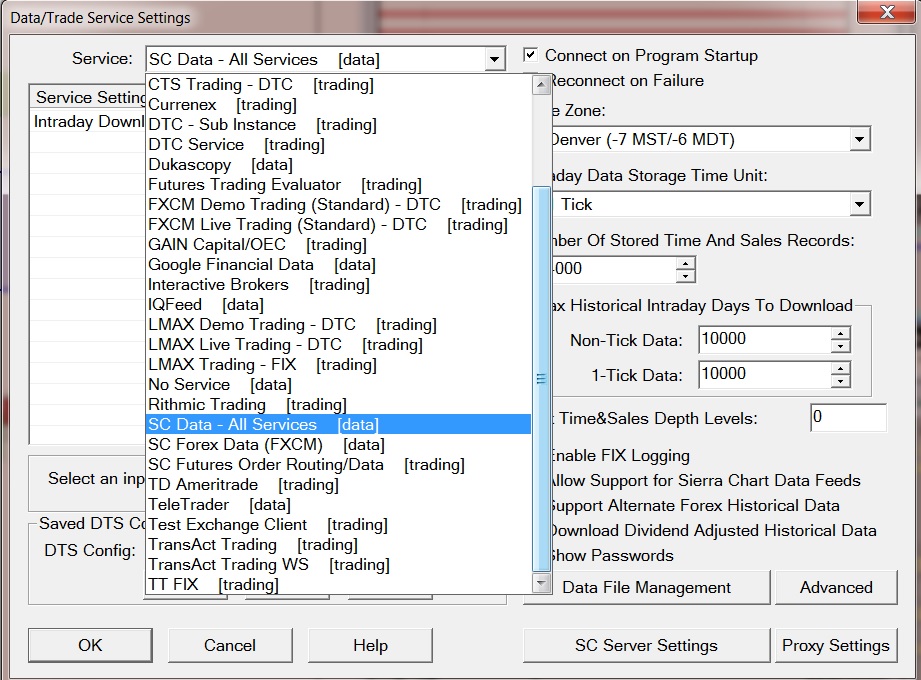Select TransAct Trading [trading] entry

point(338,544)
